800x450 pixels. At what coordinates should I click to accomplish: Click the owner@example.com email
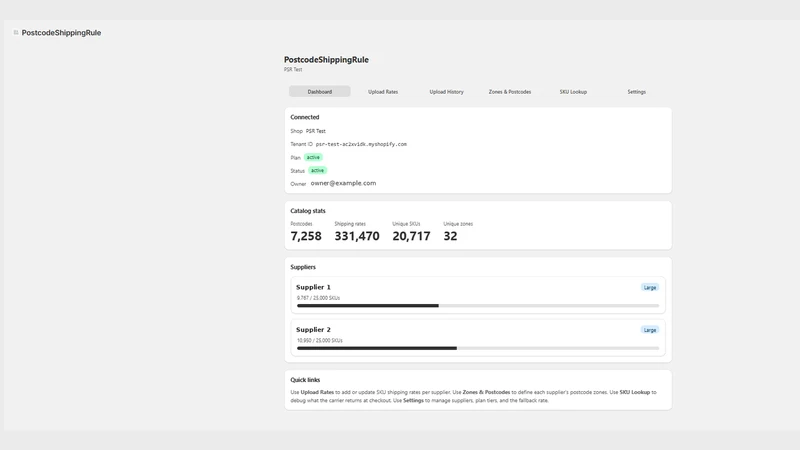pos(343,183)
